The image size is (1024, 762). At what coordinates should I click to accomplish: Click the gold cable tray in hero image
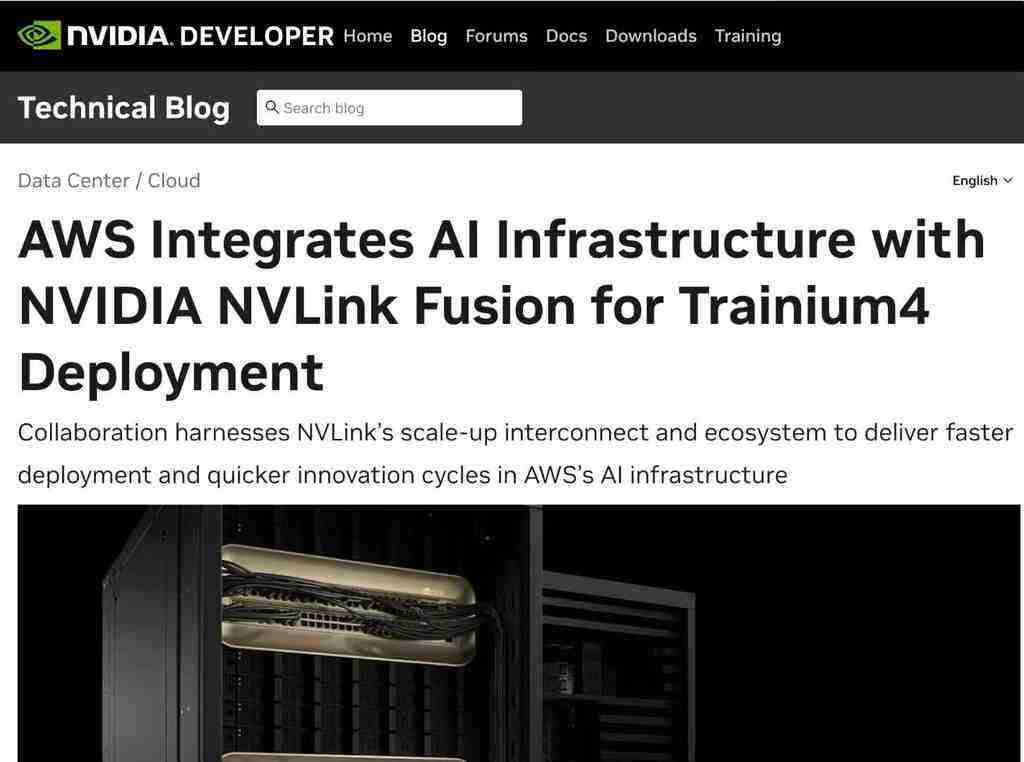point(350,605)
